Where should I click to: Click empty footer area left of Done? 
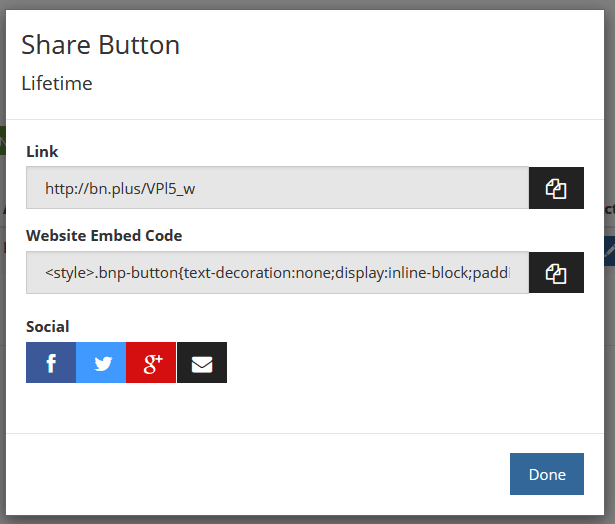coord(250,474)
